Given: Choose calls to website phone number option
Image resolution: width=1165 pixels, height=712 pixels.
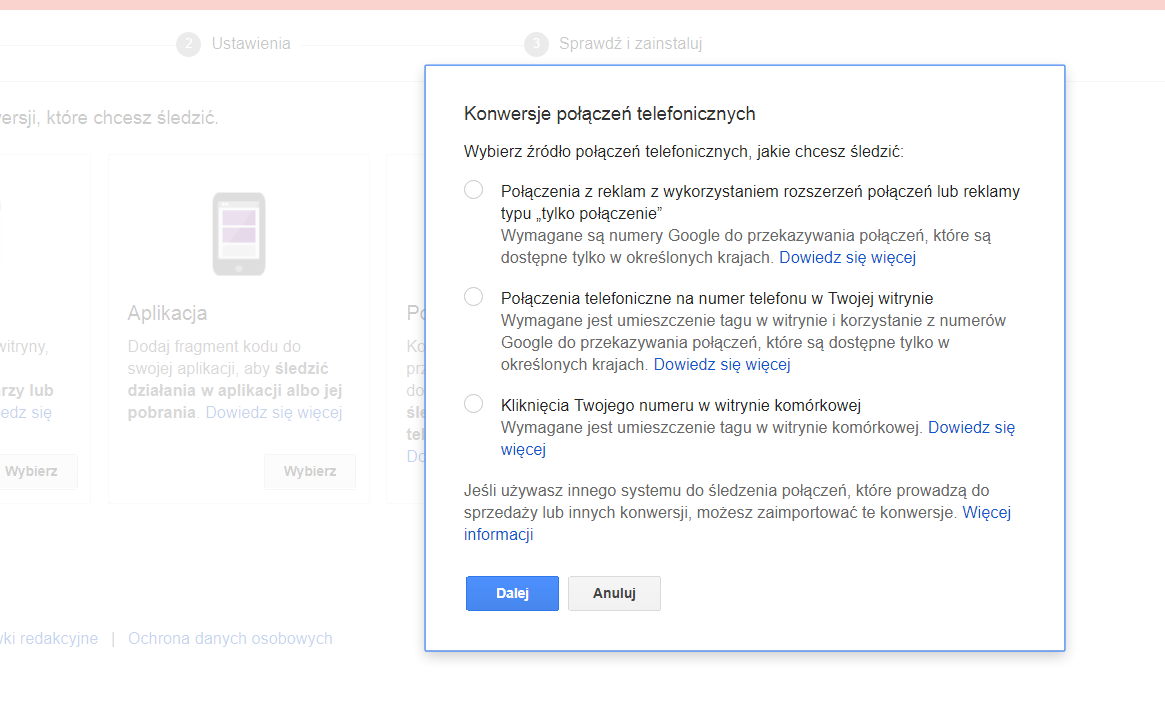Looking at the screenshot, I should [474, 297].
